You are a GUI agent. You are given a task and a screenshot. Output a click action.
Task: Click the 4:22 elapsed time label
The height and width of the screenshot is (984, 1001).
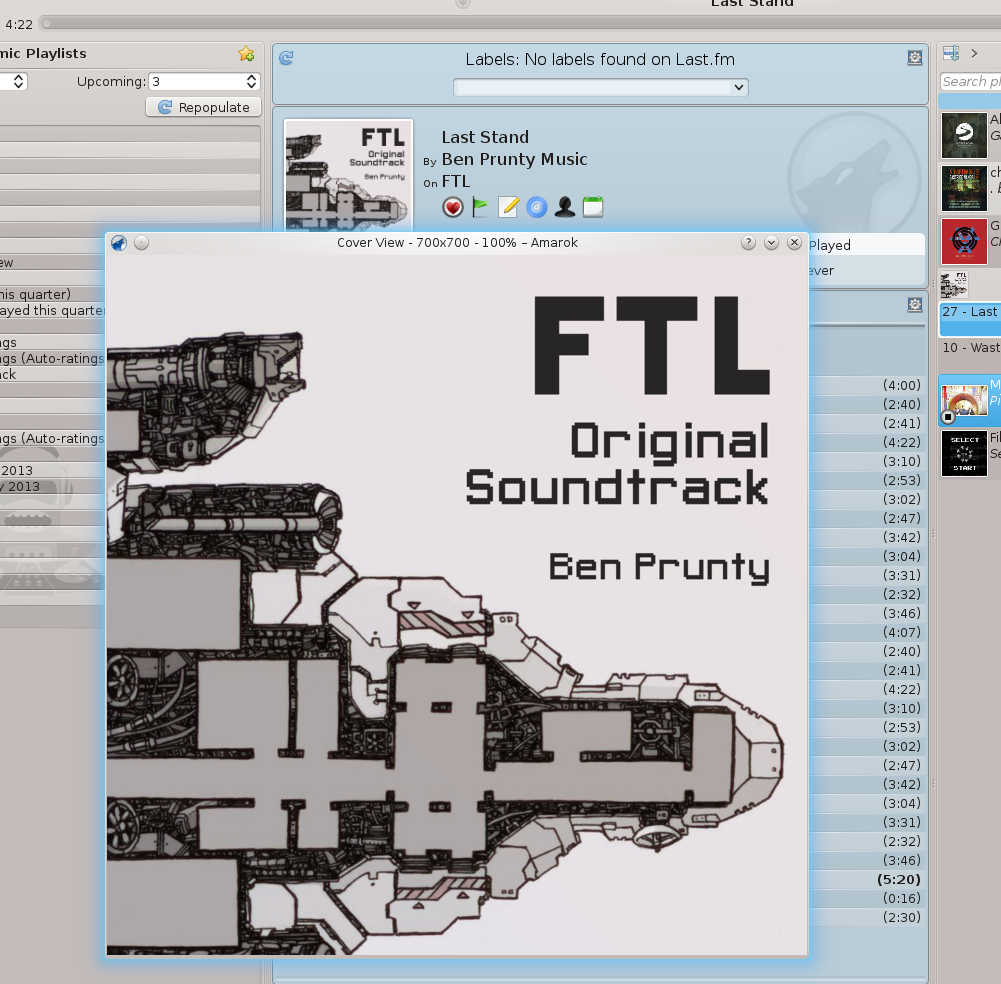[x=19, y=24]
